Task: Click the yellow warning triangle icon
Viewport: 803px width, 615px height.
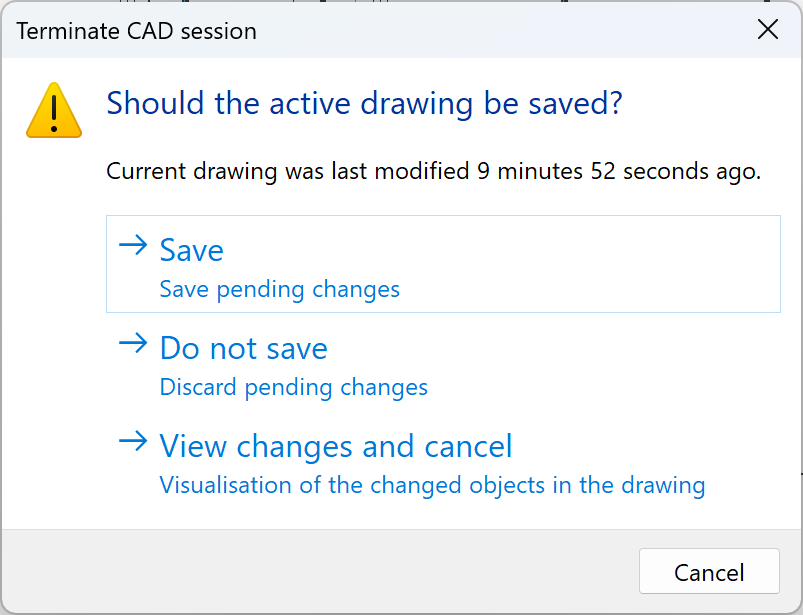Action: 53,109
